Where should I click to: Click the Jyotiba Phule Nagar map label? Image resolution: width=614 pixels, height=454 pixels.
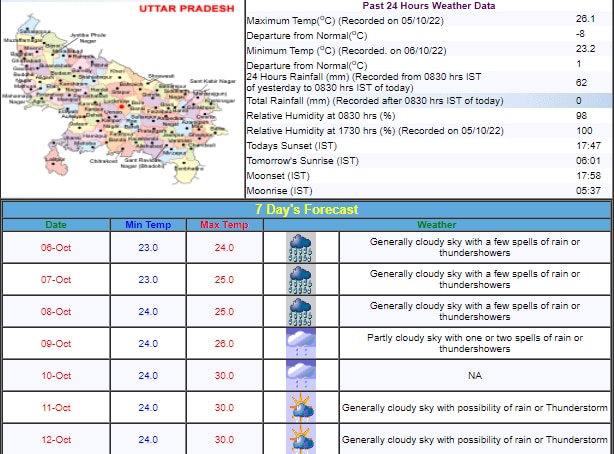[90, 37]
